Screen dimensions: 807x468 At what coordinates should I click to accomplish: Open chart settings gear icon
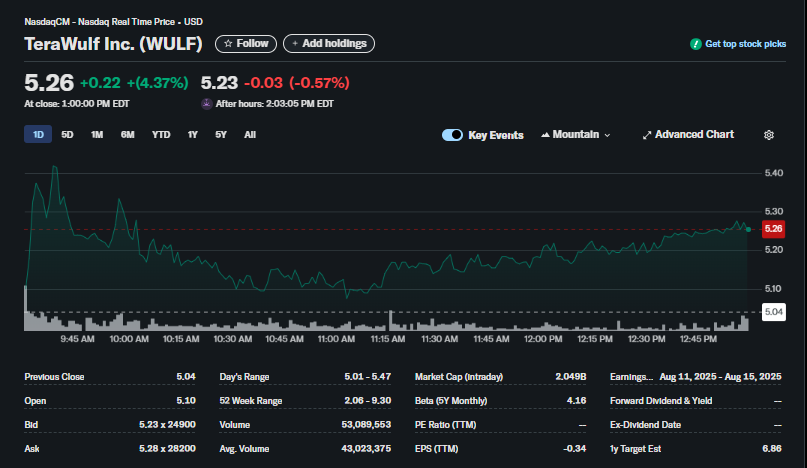point(768,135)
